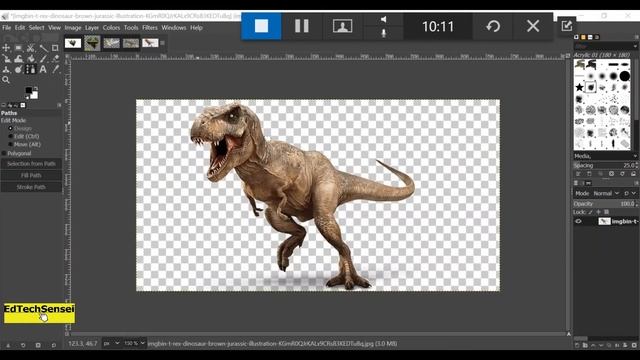Choose the Clone stamp tool
The image size is (640, 360).
[6, 69]
